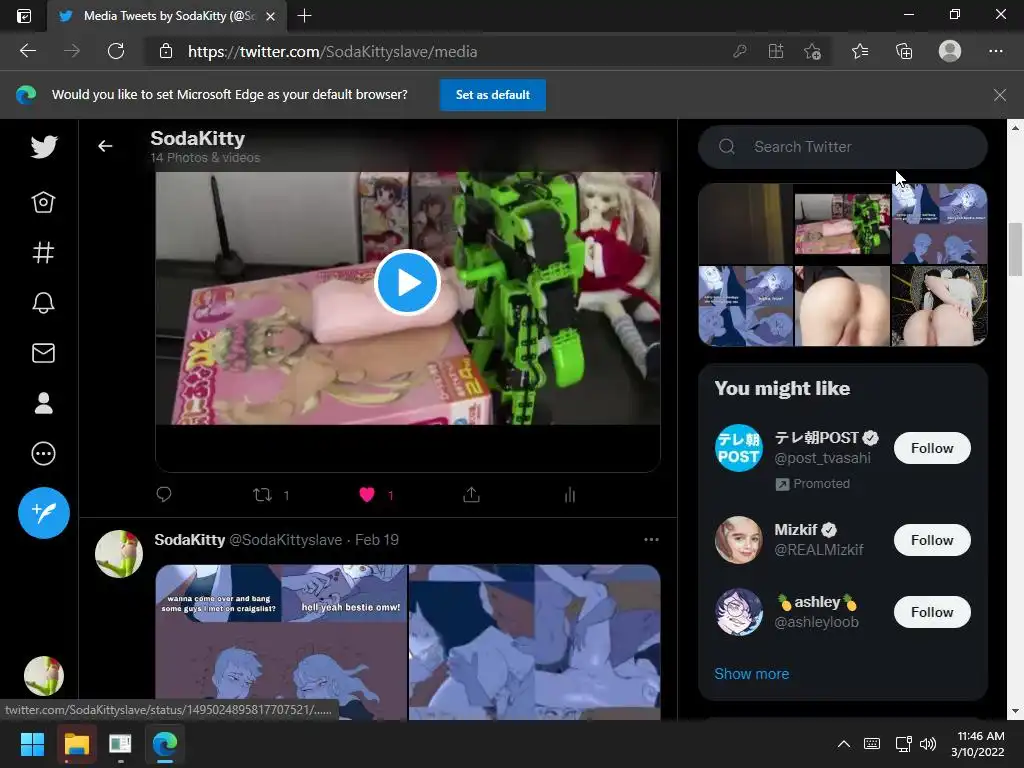Open Edge settings and more menu

[x=995, y=51]
